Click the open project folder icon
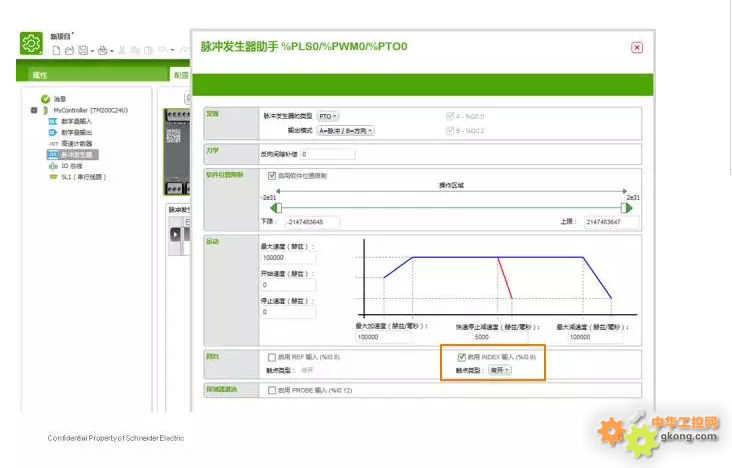This screenshot has height=468, width=732. (68, 50)
